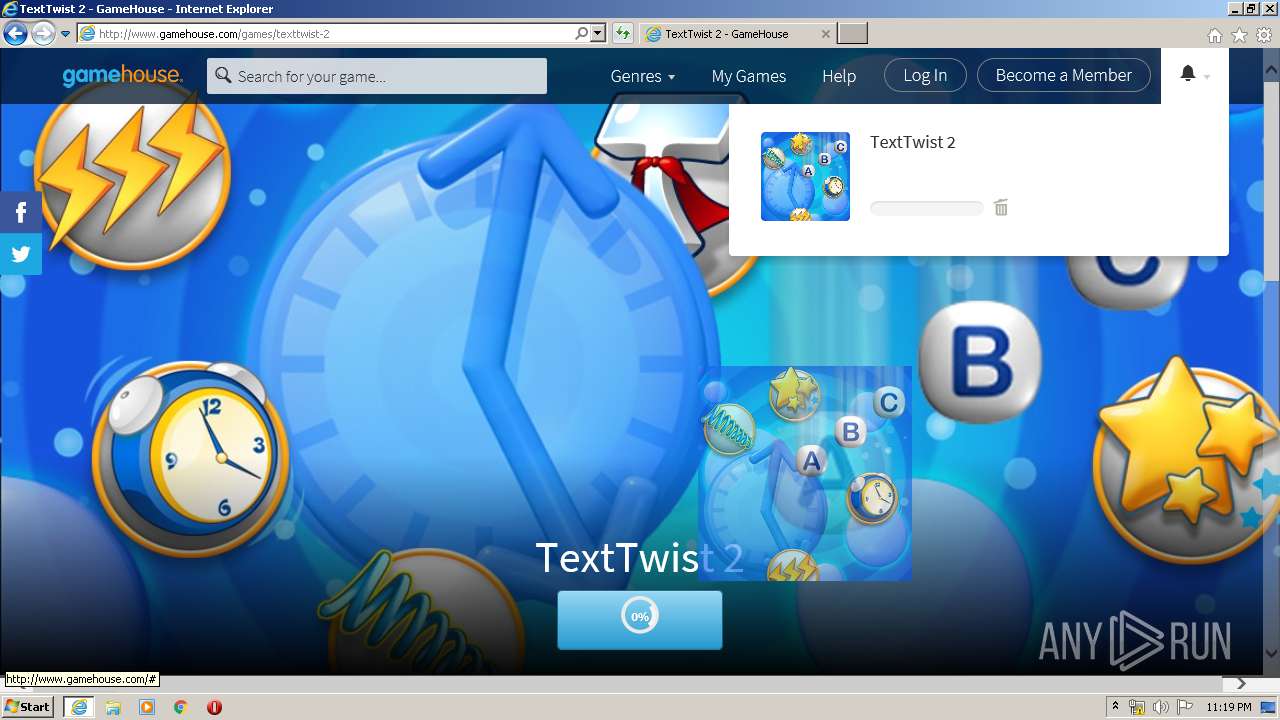The height and width of the screenshot is (720, 1280).
Task: Click the search magnifier icon
Action: 223,76
